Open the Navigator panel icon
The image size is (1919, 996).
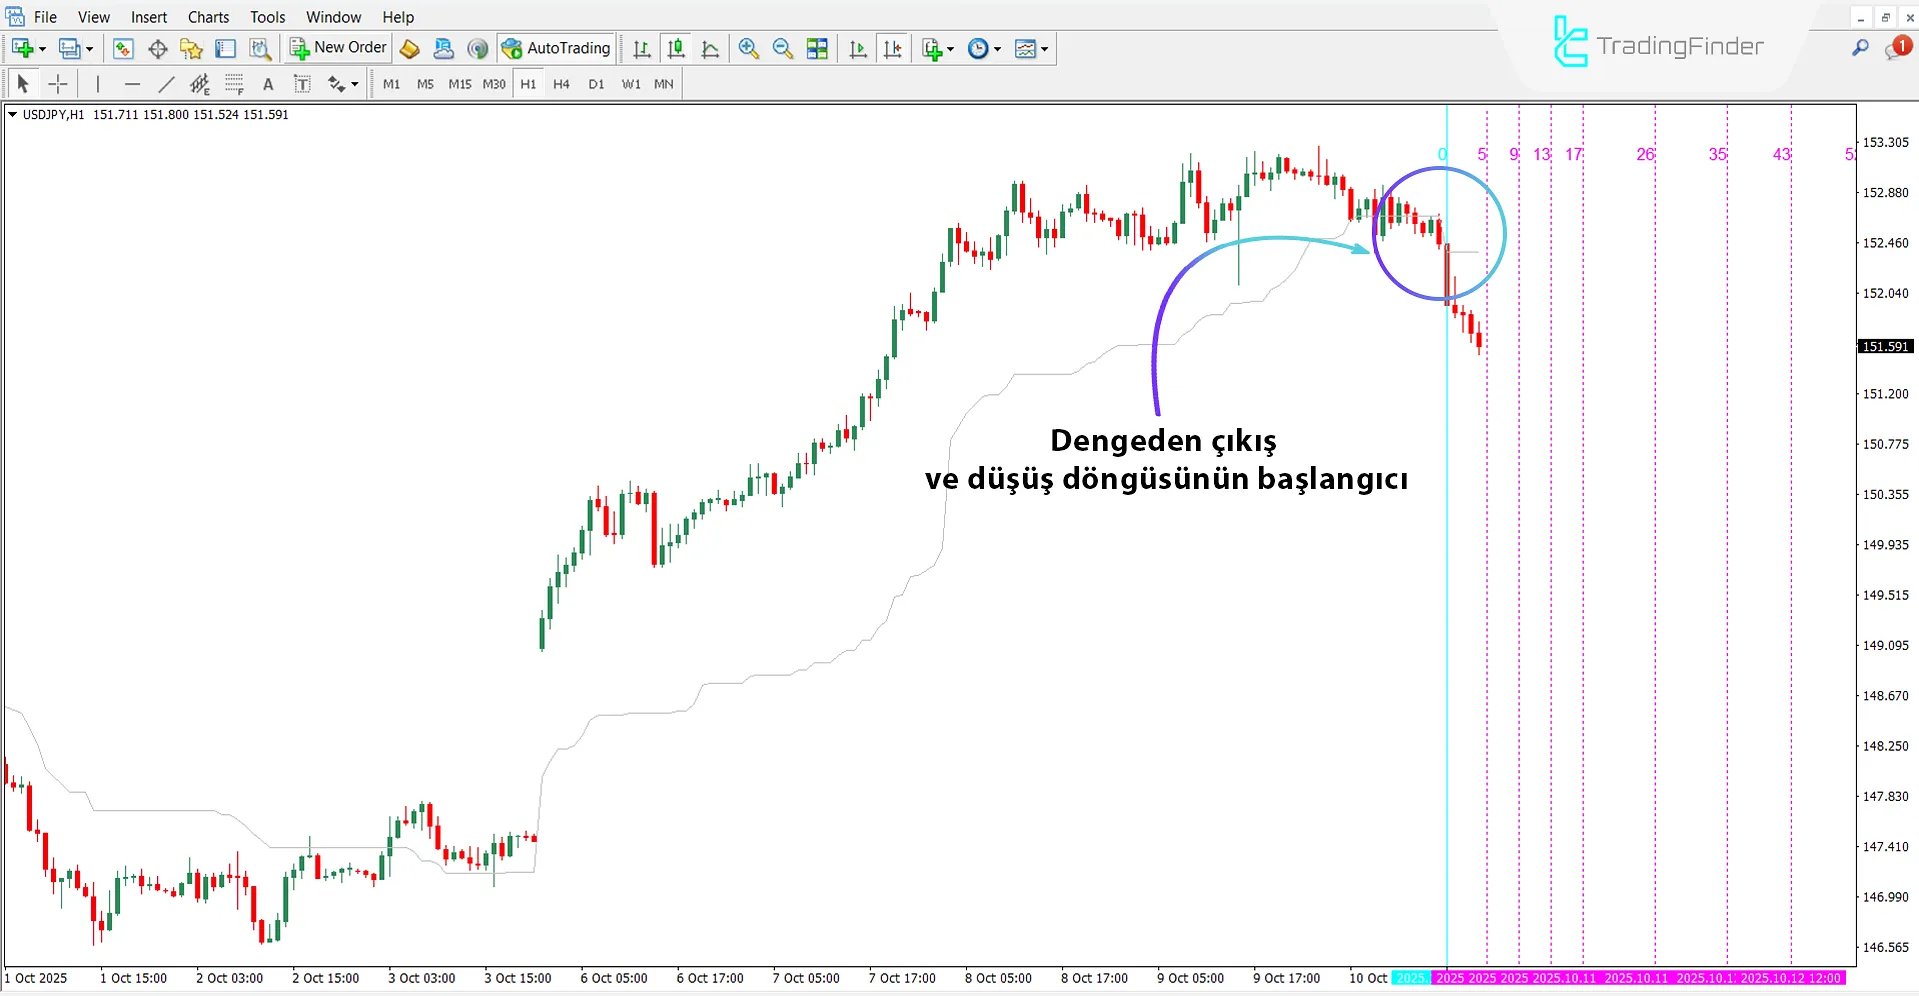pos(190,48)
